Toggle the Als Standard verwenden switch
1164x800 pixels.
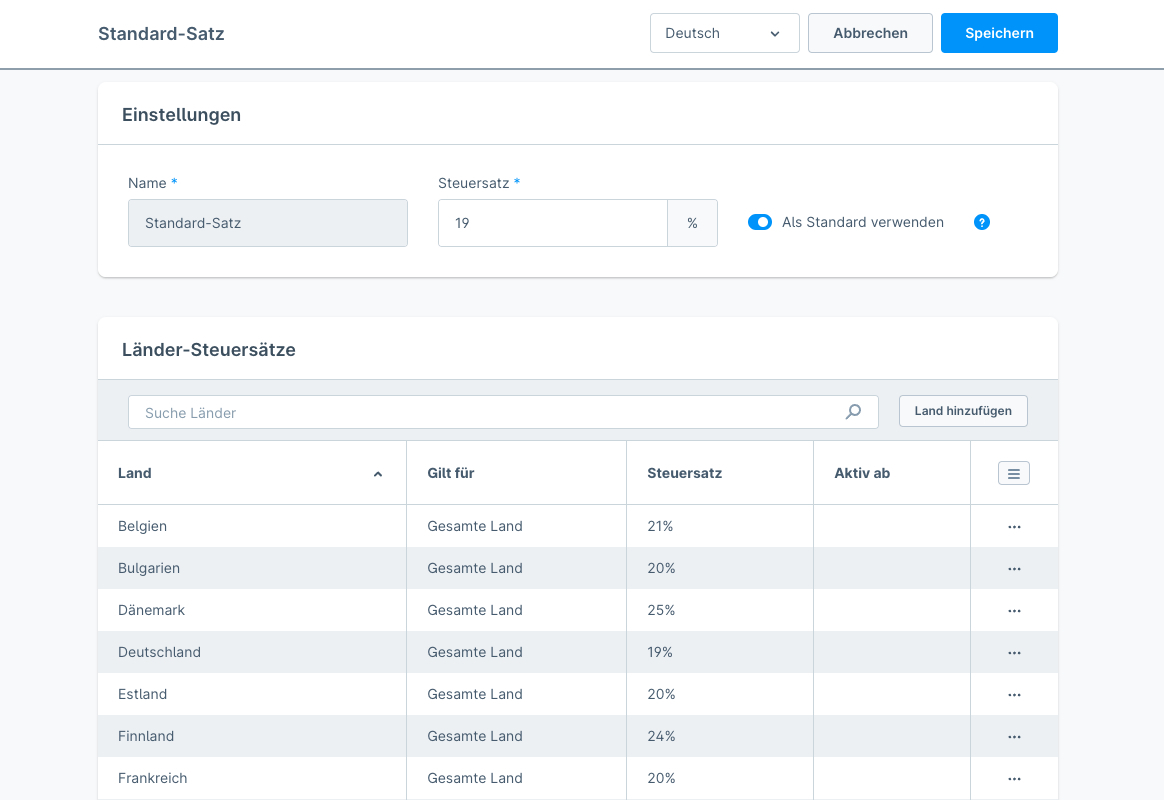coord(760,222)
